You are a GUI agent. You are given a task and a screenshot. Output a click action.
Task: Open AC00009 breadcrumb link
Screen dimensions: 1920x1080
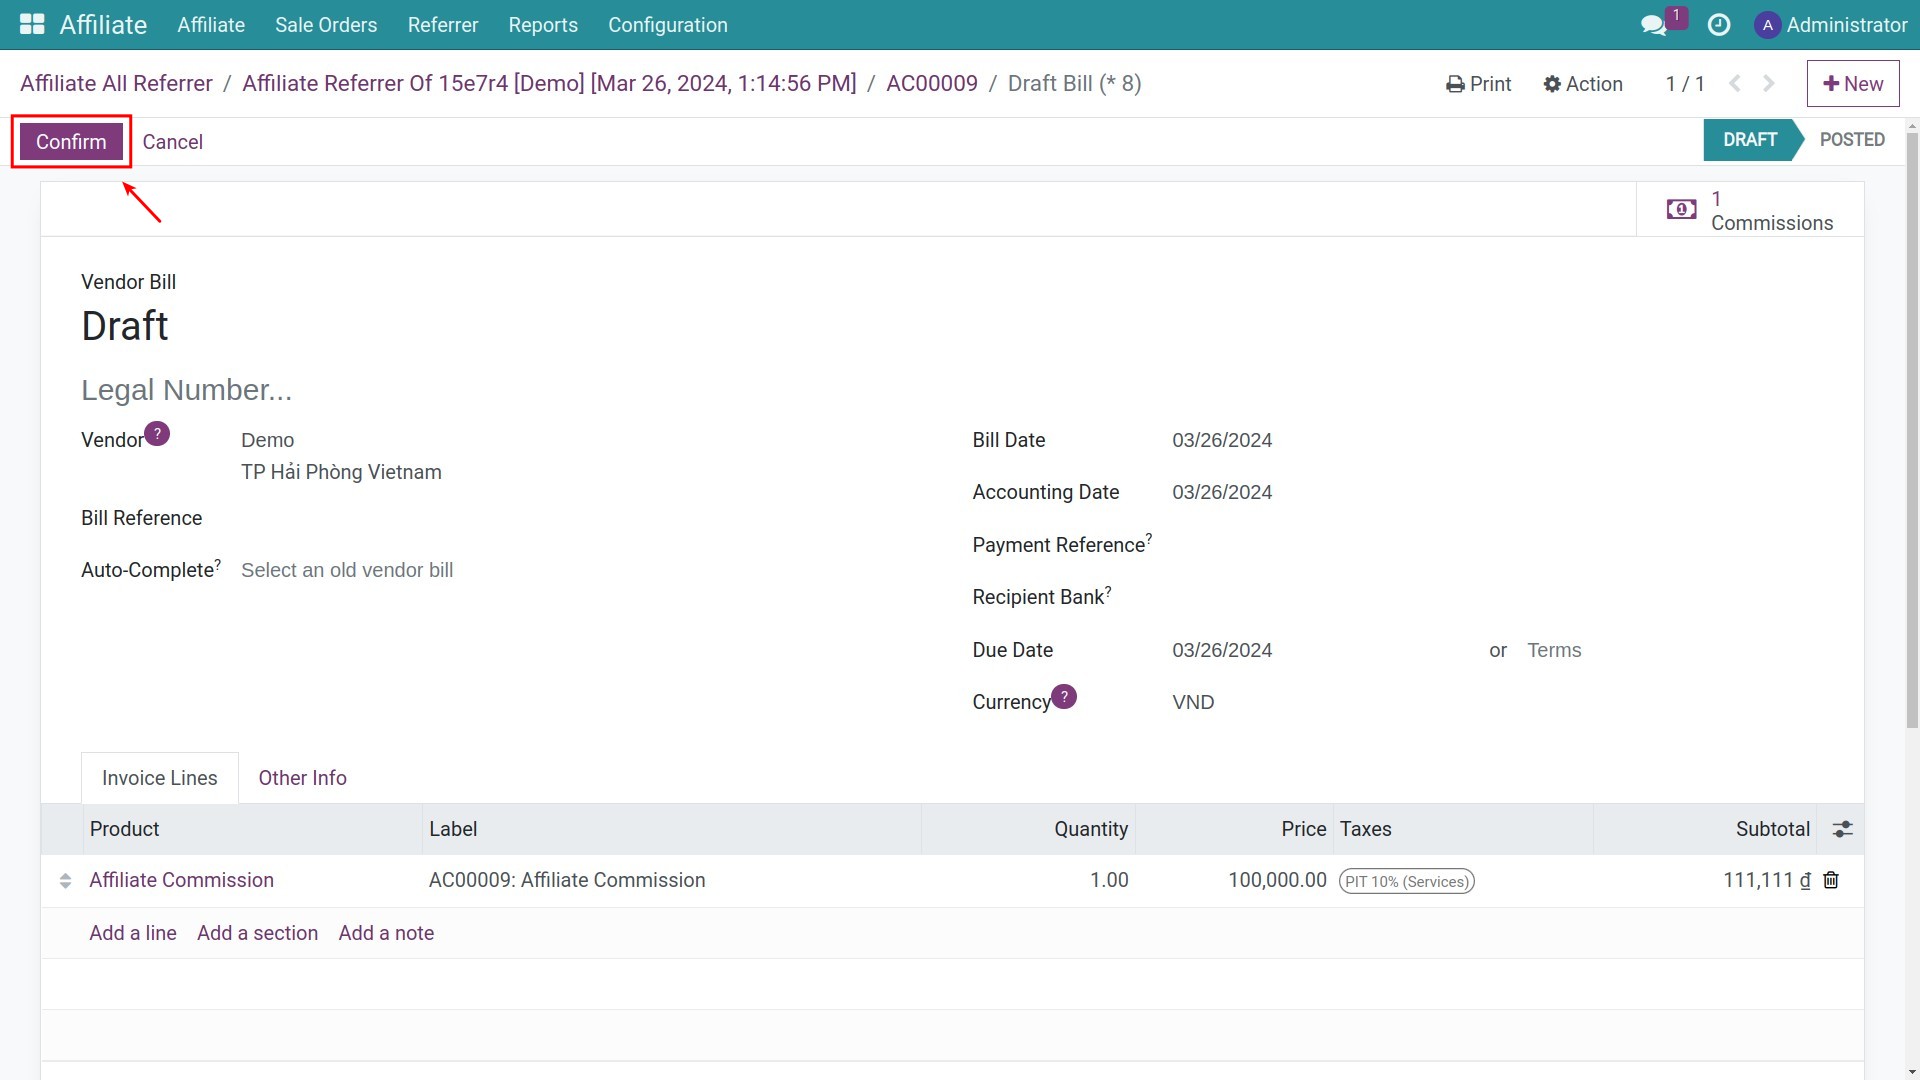coord(932,84)
